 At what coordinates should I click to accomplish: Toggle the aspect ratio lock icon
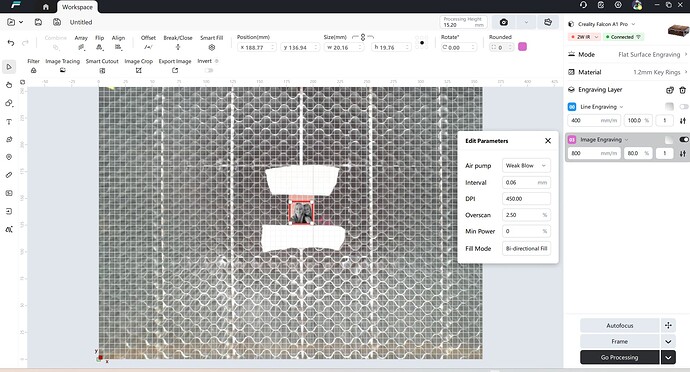coord(363,37)
